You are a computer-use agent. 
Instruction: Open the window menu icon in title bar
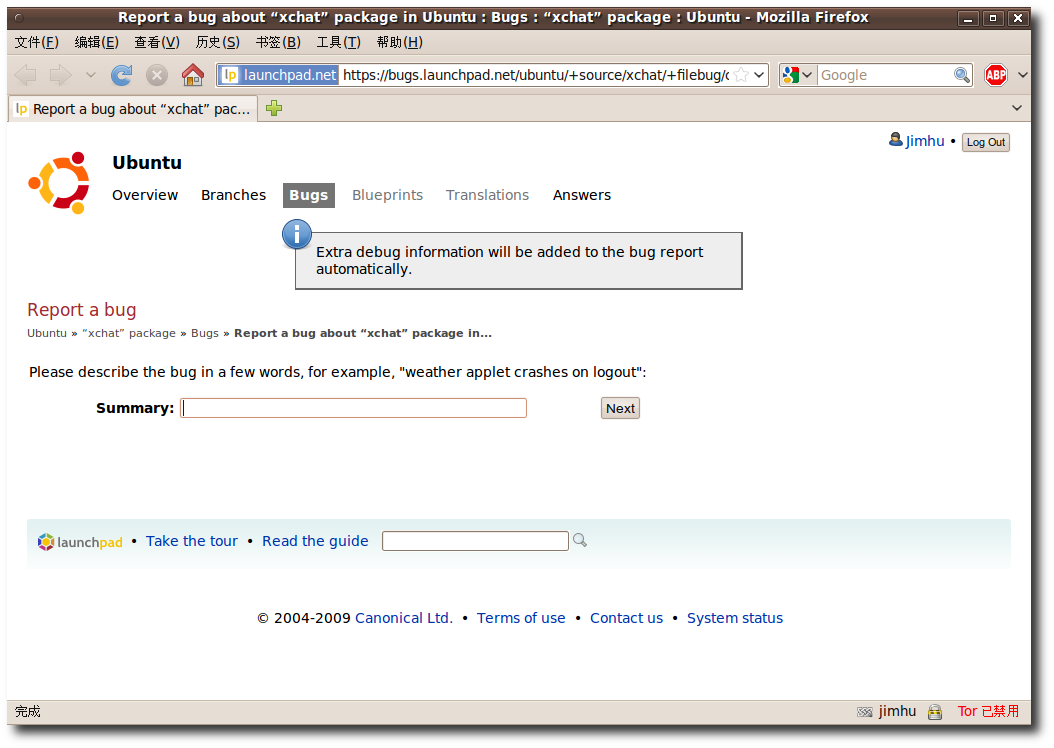[x=18, y=18]
